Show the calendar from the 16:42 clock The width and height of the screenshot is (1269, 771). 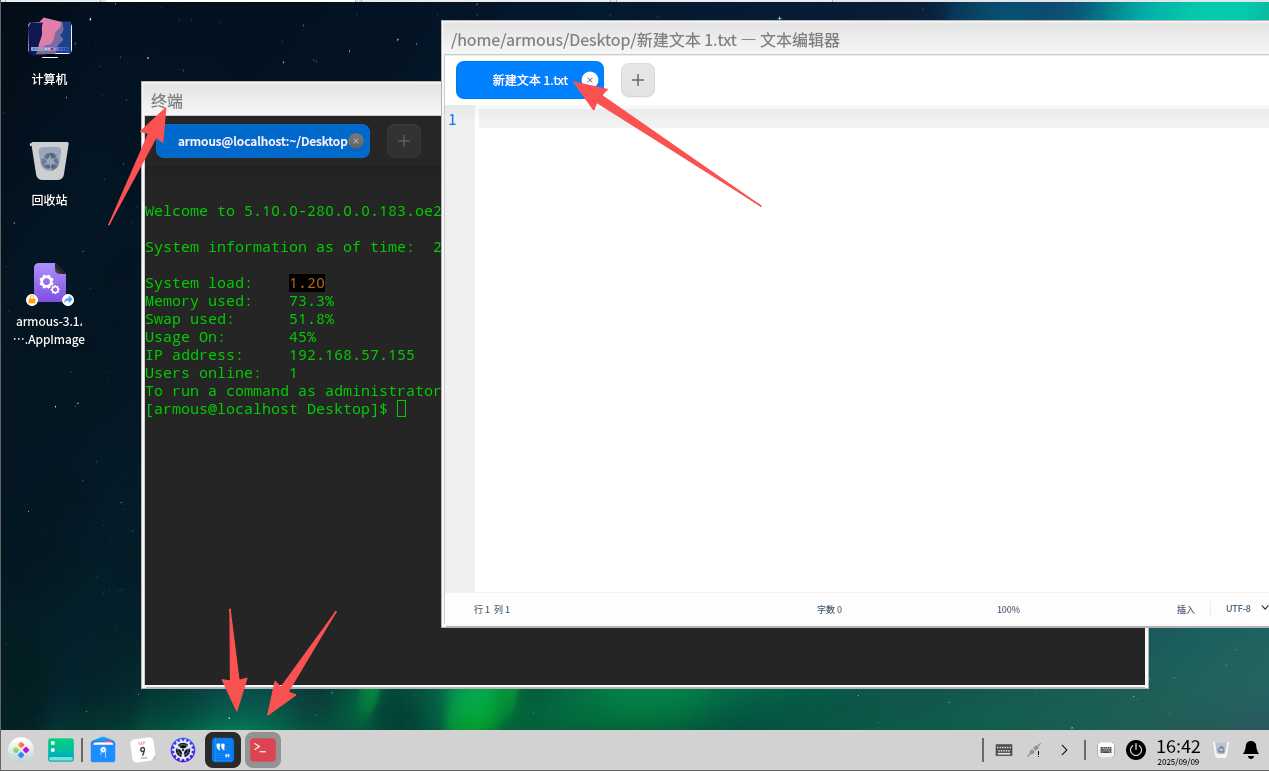tap(1178, 749)
